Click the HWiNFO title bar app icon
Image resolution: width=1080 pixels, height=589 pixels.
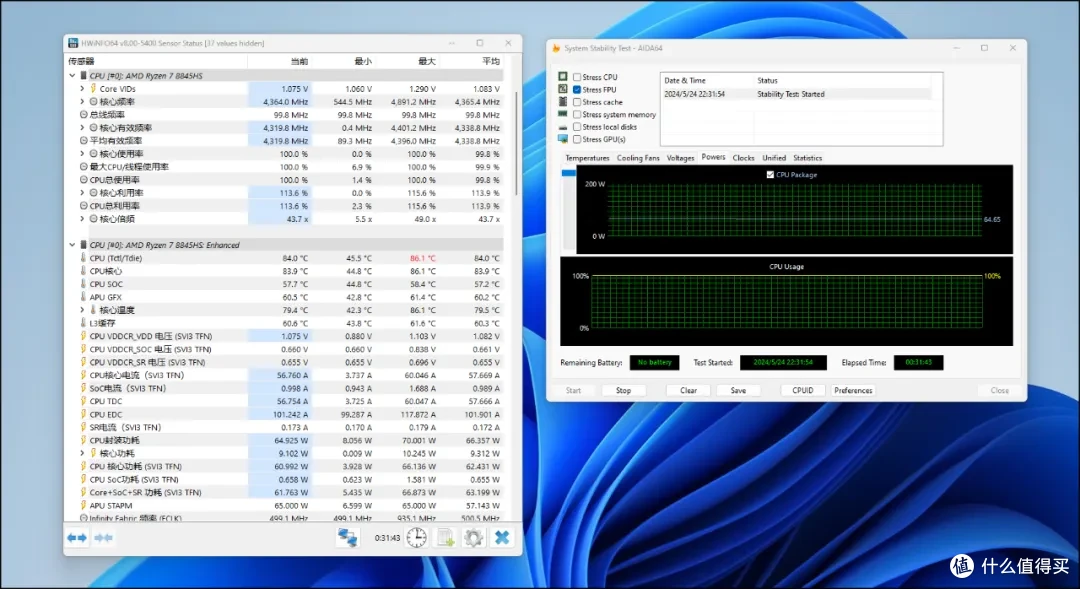(73, 43)
